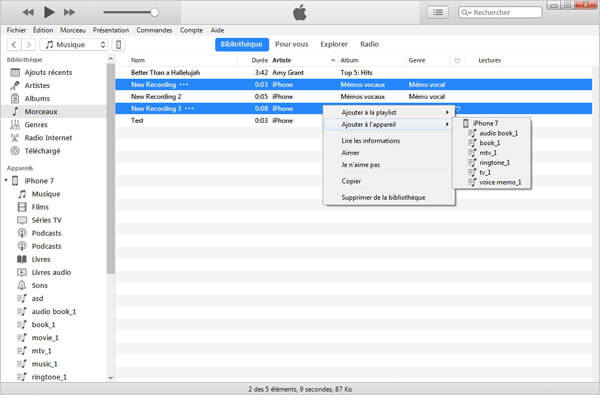The width and height of the screenshot is (600, 395).
Task: Sort by the Genre column header
Action: 417,60
